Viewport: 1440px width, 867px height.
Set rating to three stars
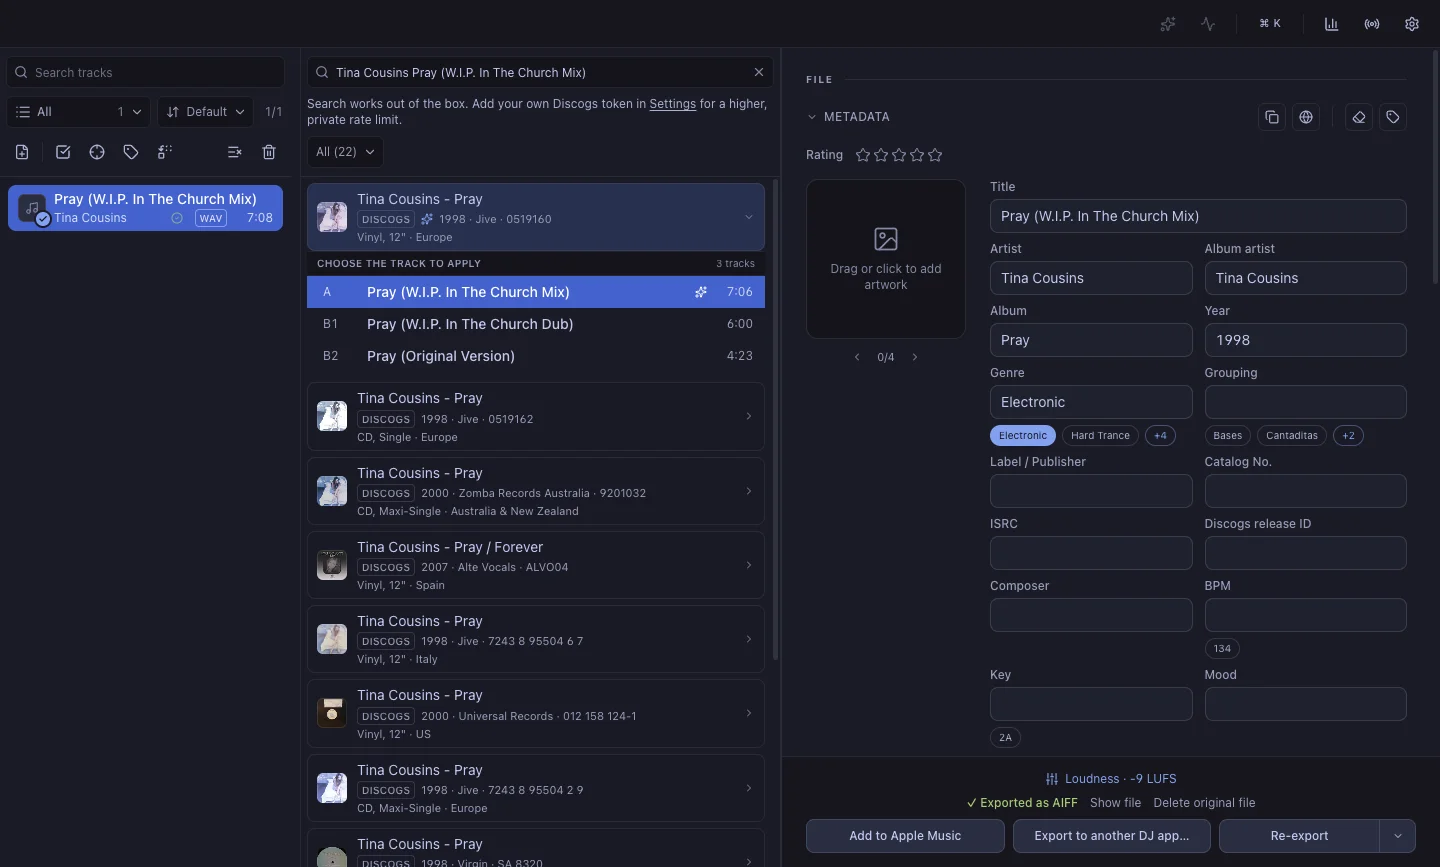tap(899, 155)
